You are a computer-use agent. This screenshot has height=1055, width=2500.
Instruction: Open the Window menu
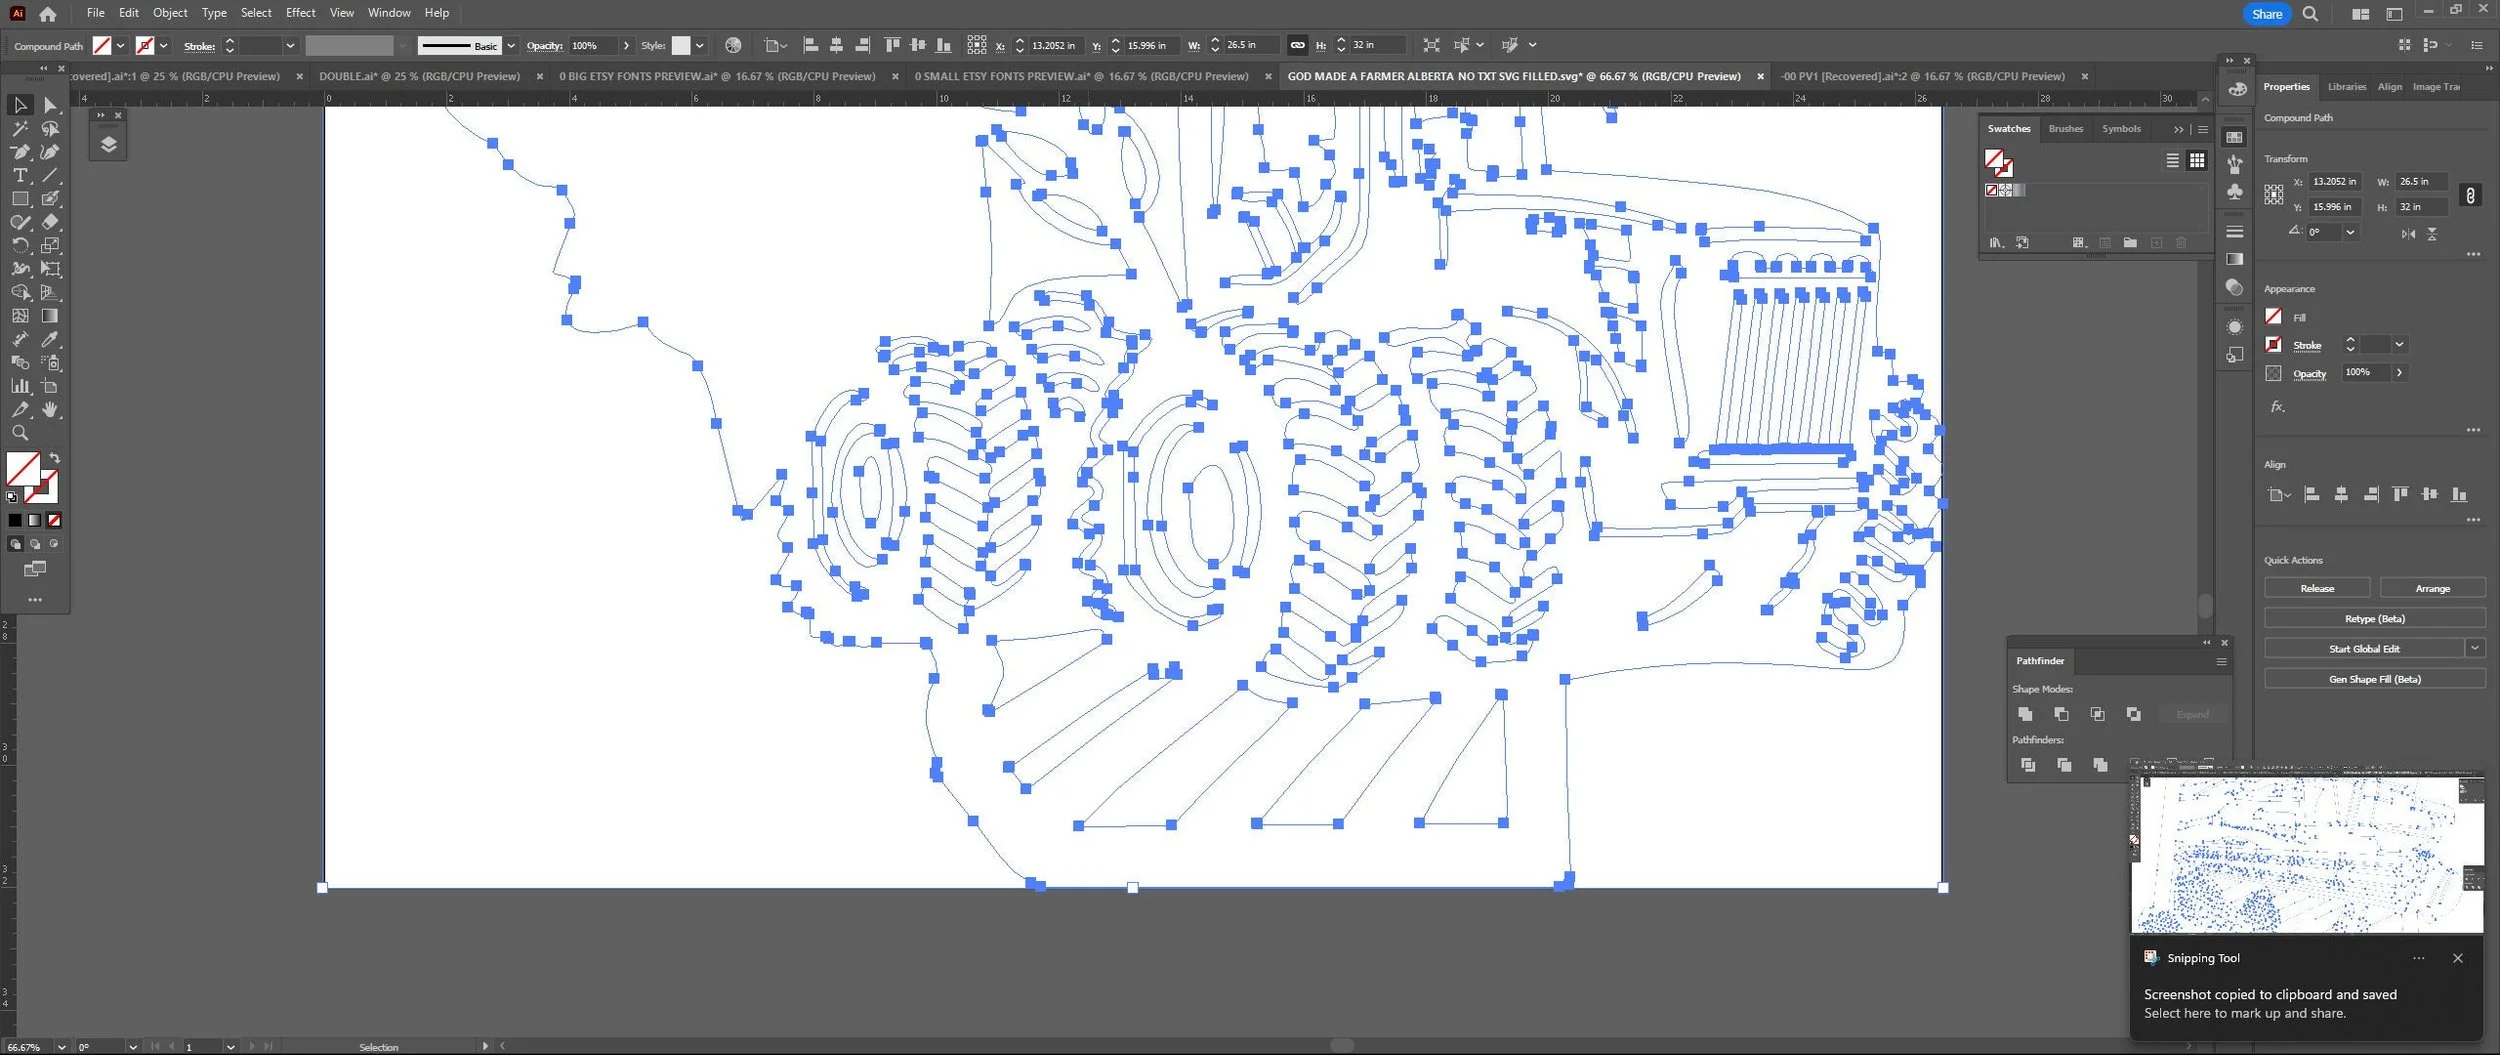(389, 13)
